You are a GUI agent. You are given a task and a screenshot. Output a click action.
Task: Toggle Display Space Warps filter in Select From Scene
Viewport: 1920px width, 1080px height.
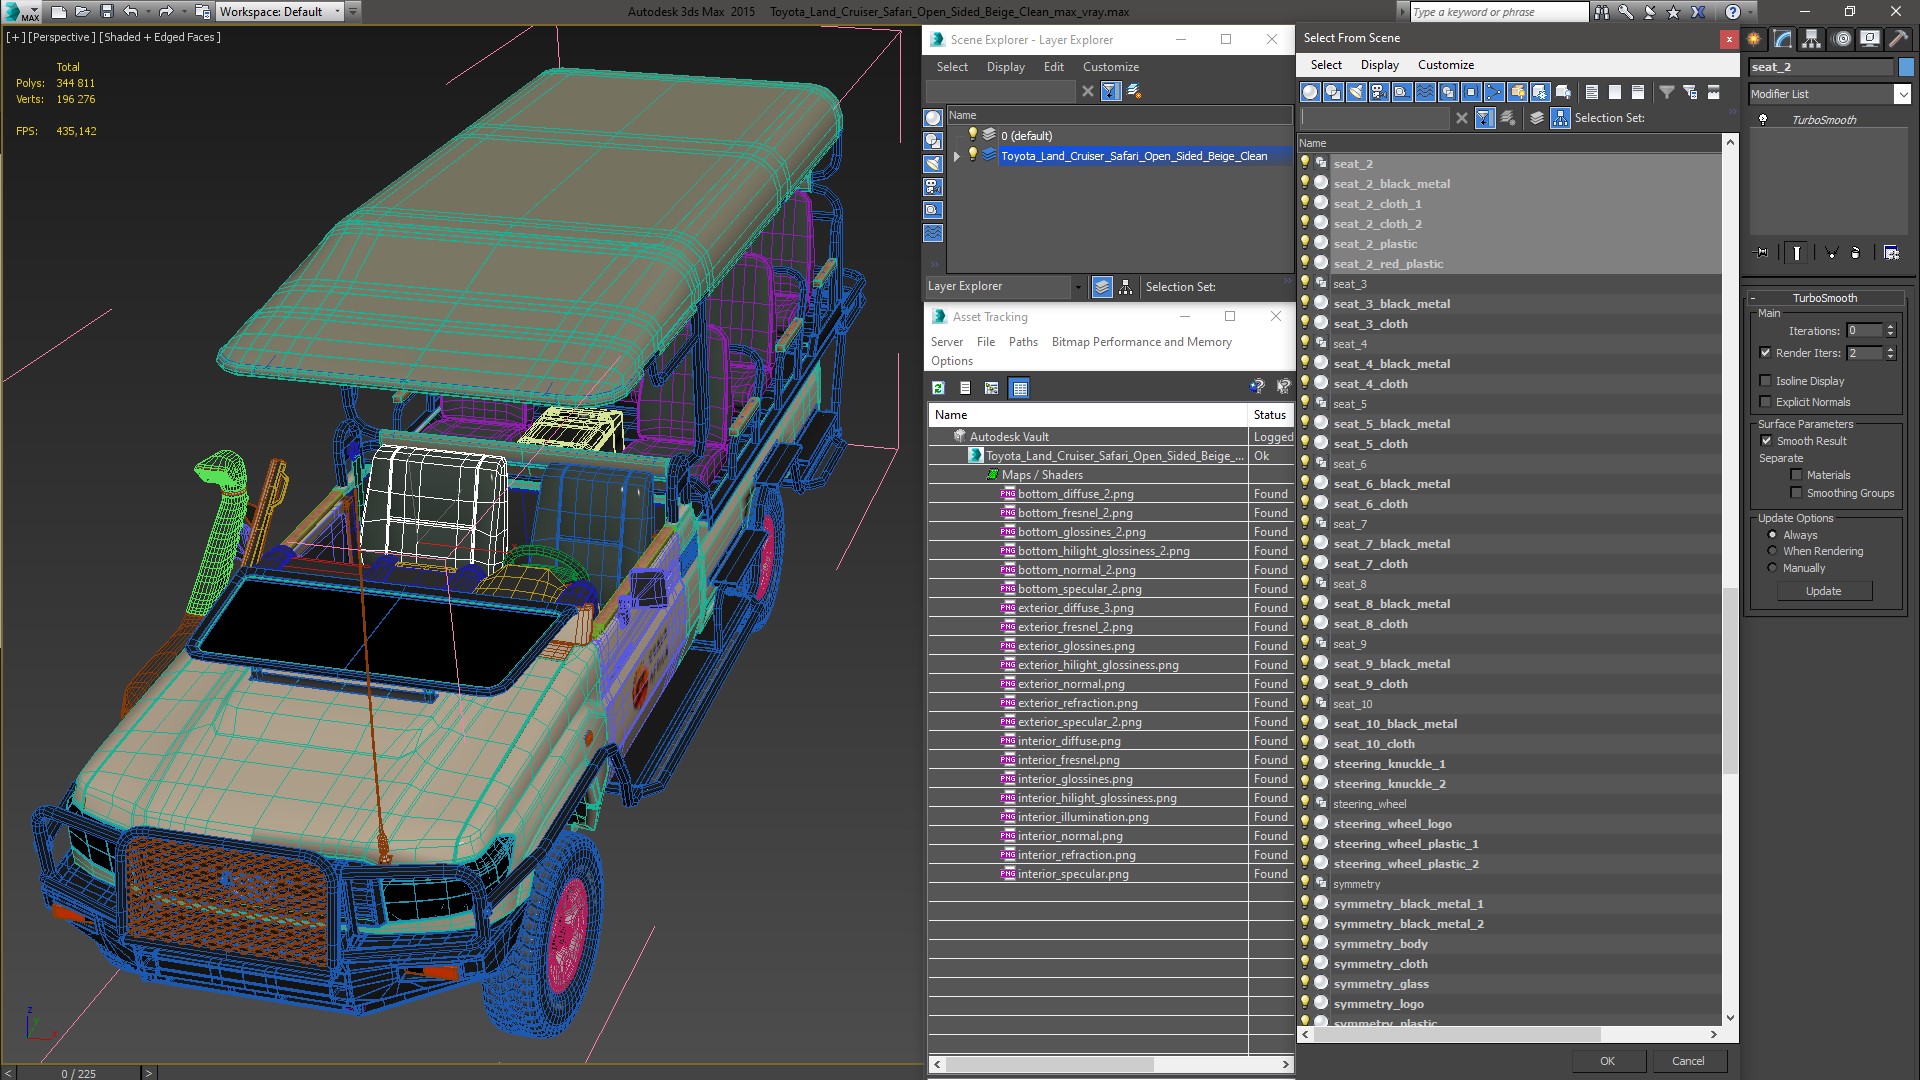(x=1425, y=92)
